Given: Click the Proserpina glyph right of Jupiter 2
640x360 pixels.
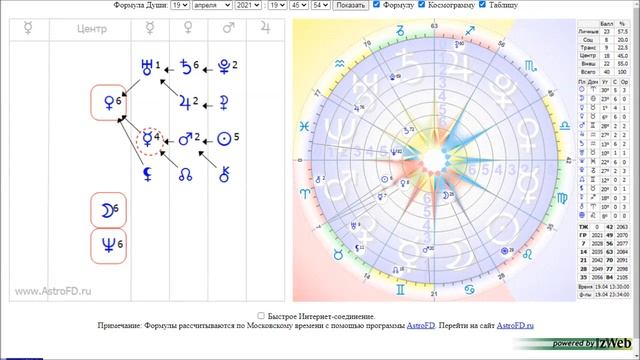Looking at the screenshot, I should (224, 103).
